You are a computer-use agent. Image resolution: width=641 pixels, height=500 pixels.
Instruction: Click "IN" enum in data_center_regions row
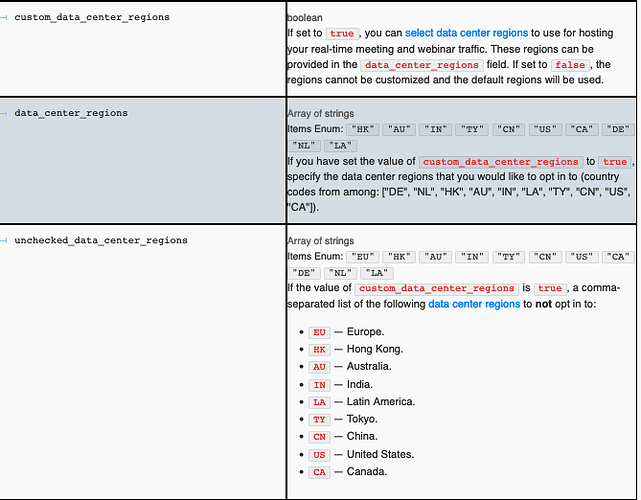click(436, 130)
